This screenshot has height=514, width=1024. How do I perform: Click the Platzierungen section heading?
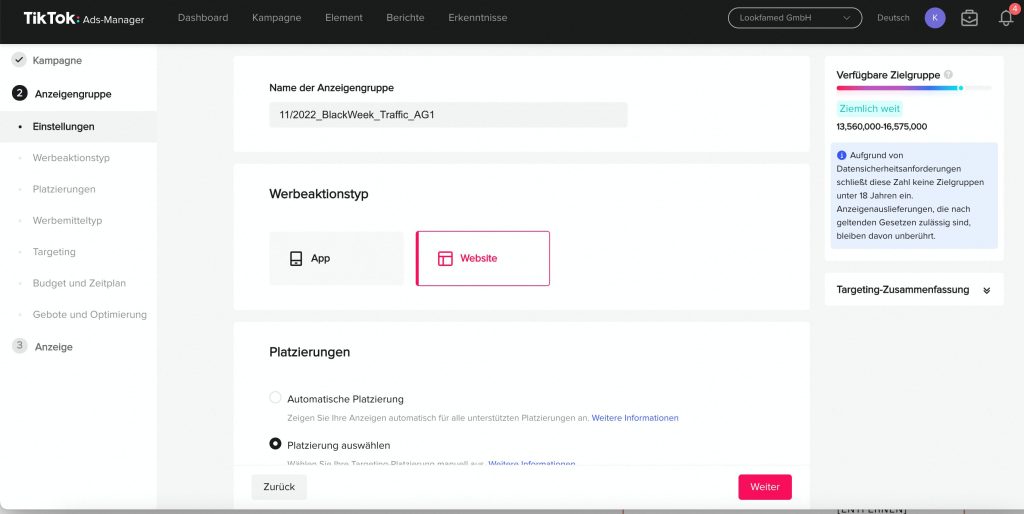[310, 352]
